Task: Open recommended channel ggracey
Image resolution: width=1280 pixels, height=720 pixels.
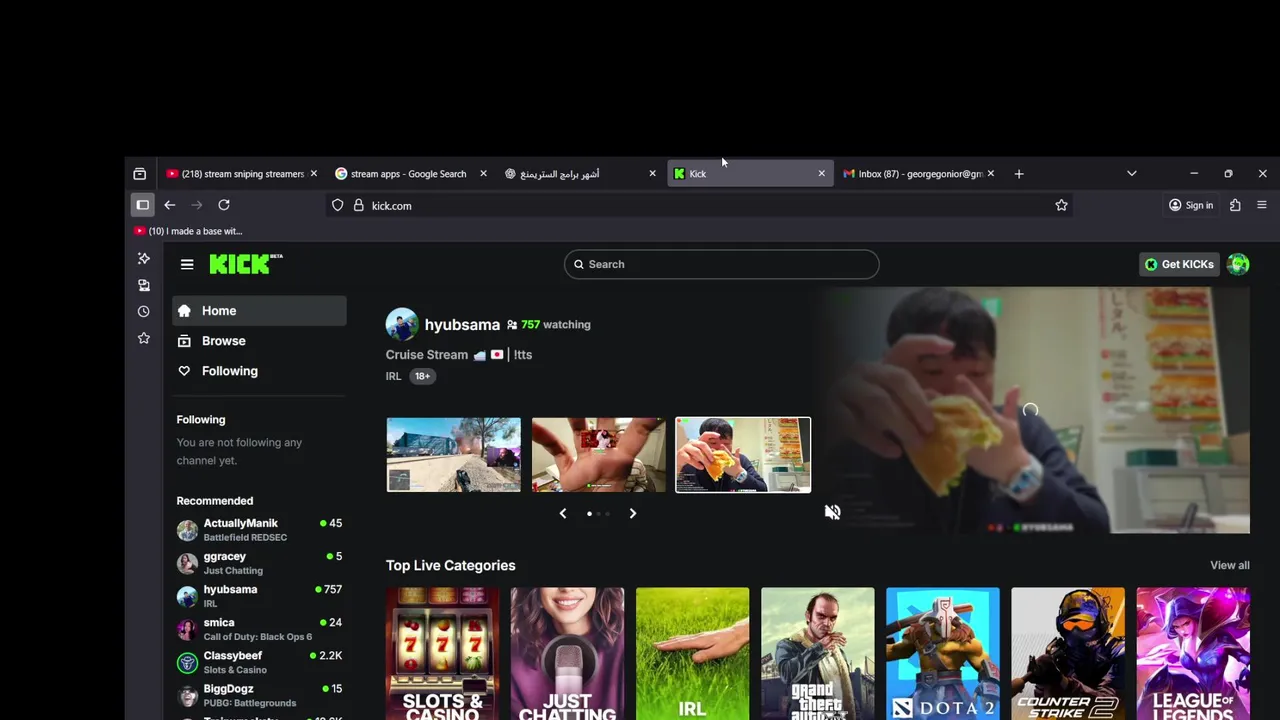Action: [259, 563]
